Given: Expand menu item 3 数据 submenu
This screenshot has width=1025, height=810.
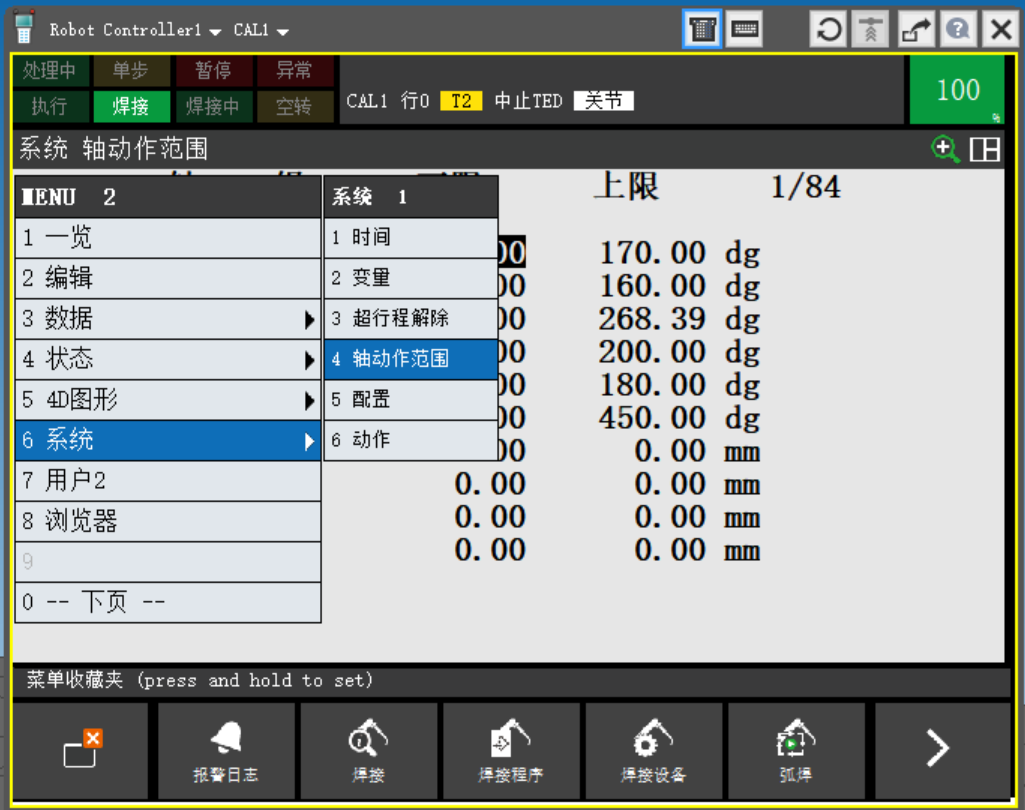Looking at the screenshot, I should pyautogui.click(x=168, y=319).
